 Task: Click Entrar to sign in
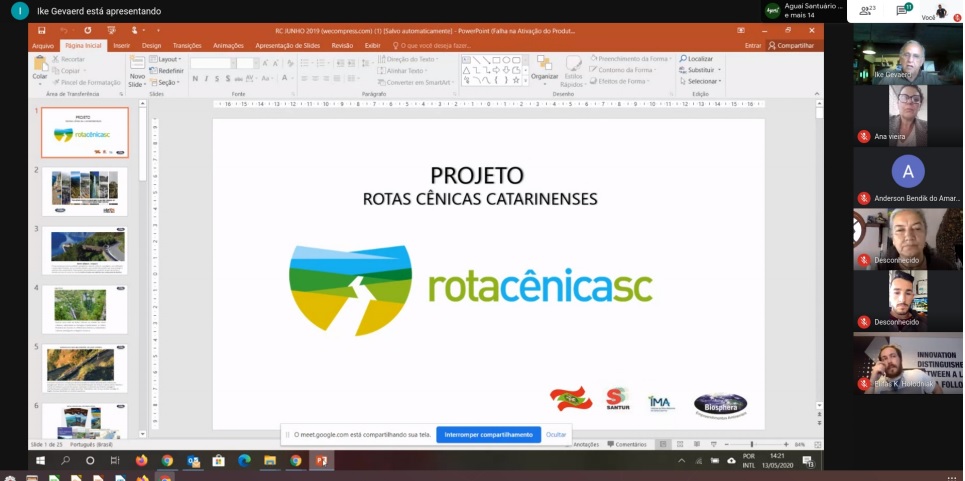pyautogui.click(x=753, y=46)
